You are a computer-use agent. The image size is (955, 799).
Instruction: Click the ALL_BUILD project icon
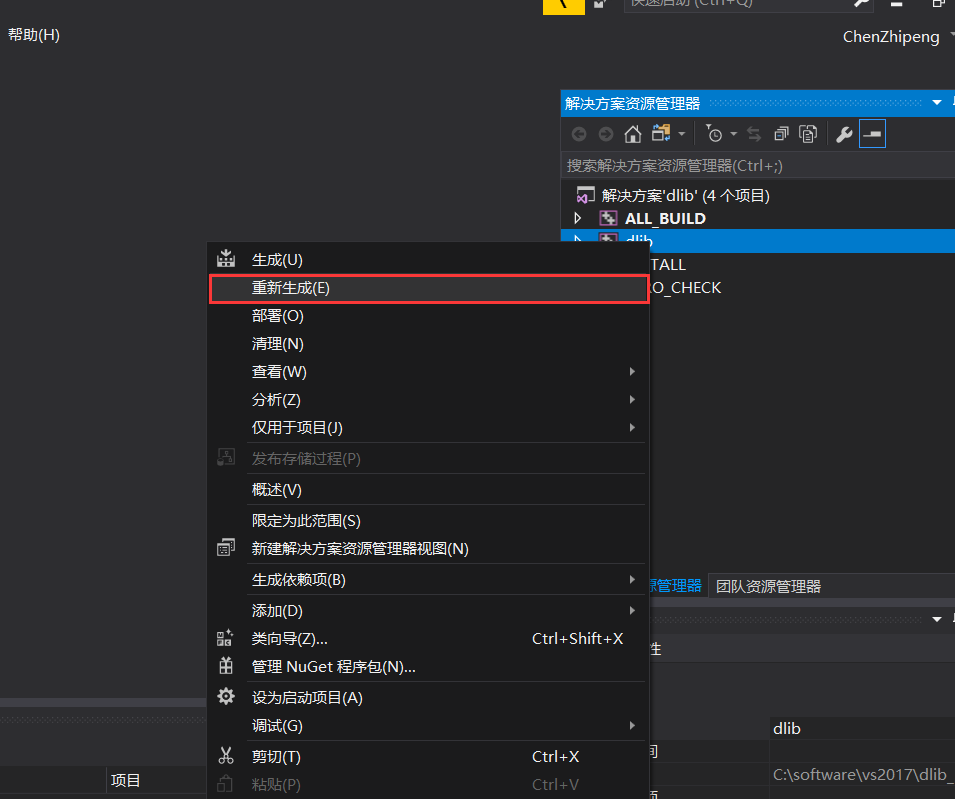click(x=608, y=218)
